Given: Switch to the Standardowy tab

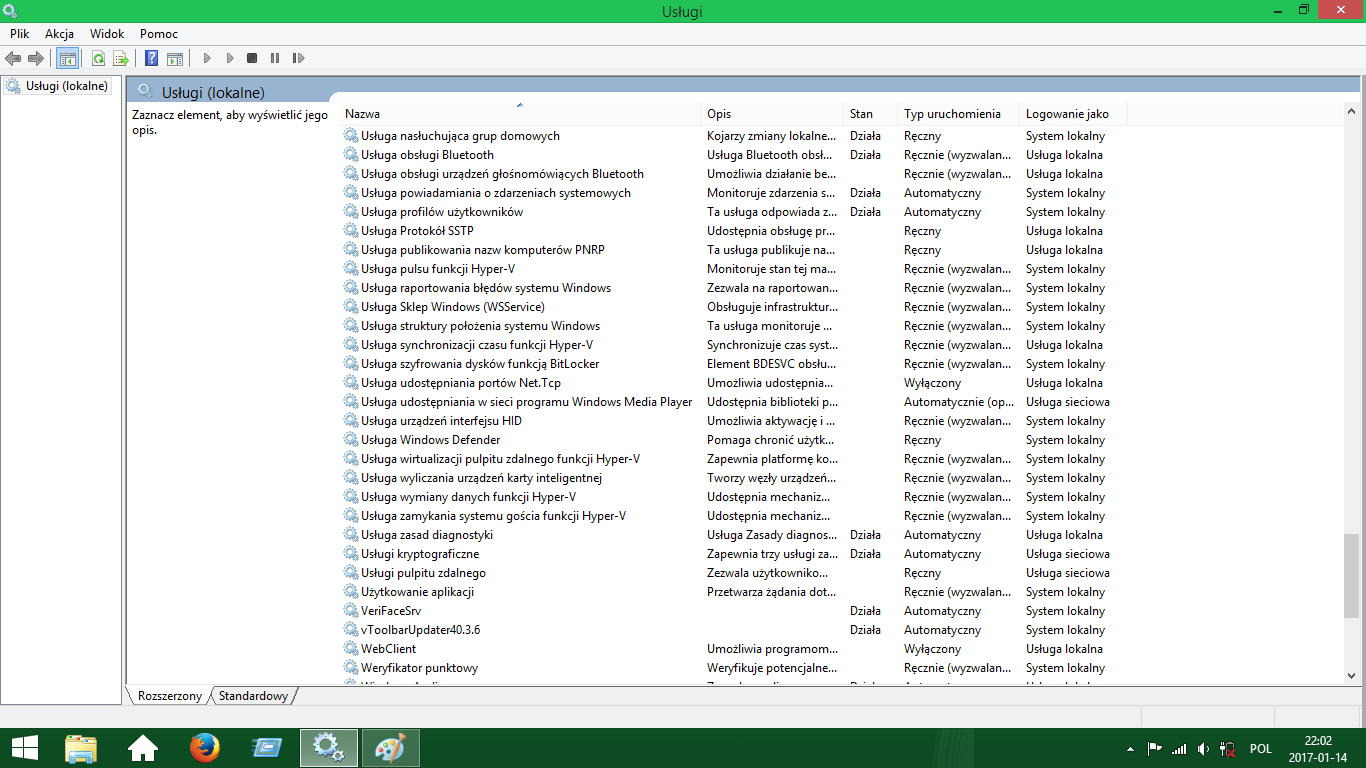Looking at the screenshot, I should (254, 695).
